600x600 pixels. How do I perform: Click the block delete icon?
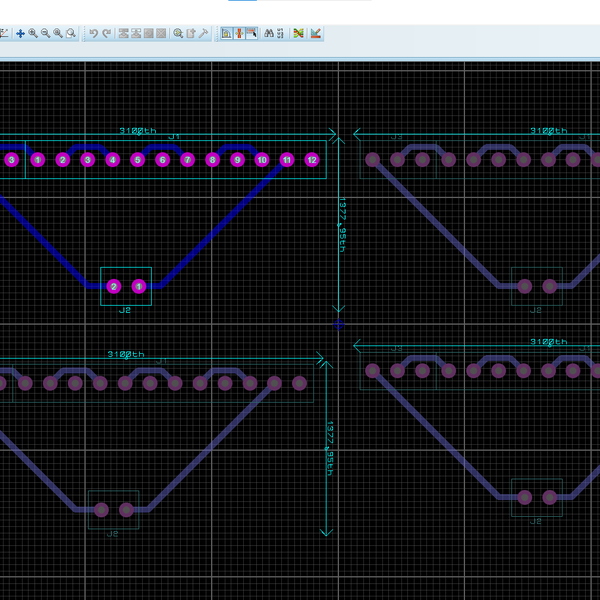point(160,33)
